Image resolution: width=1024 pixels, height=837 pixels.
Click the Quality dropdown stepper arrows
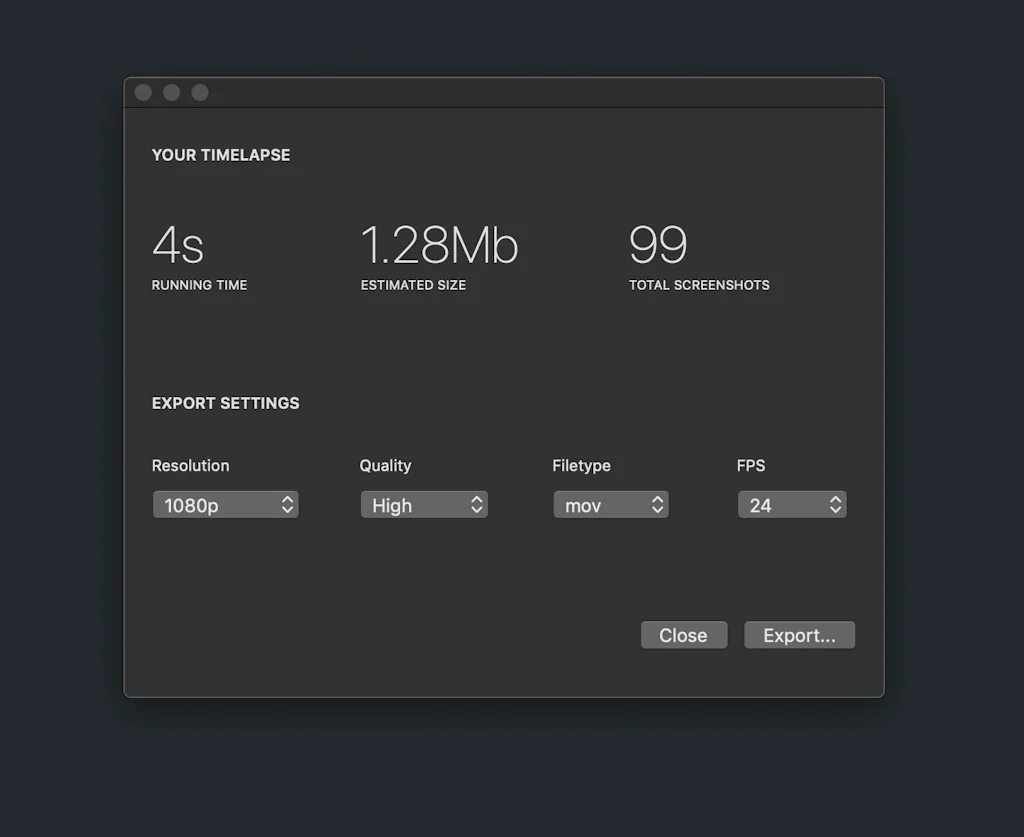click(477, 505)
